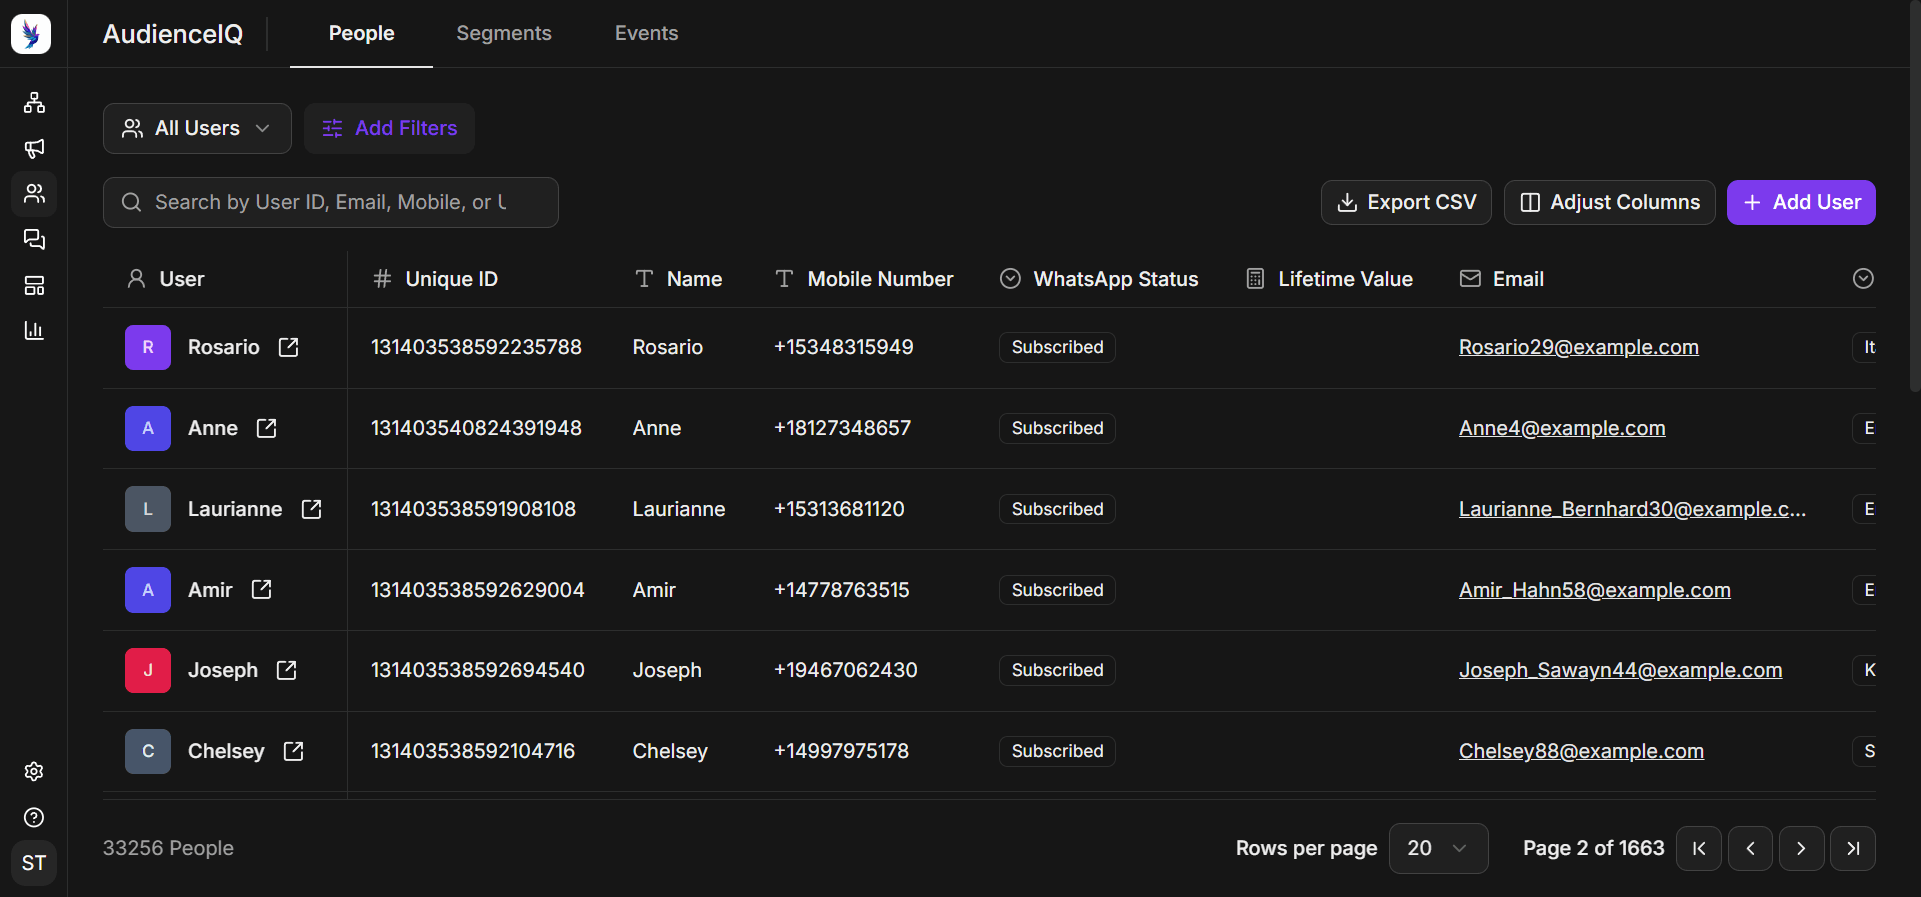This screenshot has width=1921, height=897.
Task: Open the Rows per page dropdown
Action: pos(1438,848)
